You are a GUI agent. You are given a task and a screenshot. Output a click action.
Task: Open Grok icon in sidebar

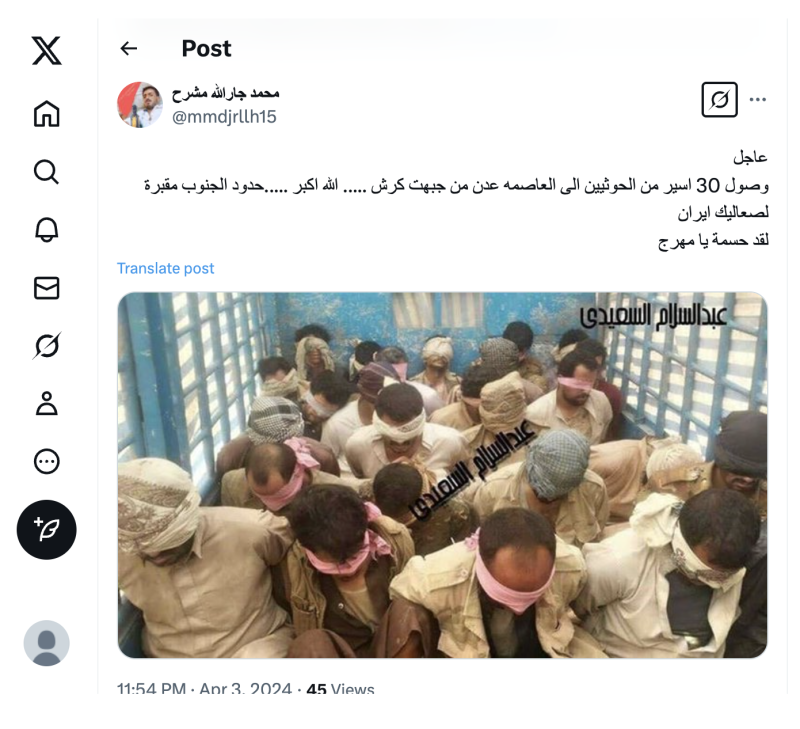(46, 346)
